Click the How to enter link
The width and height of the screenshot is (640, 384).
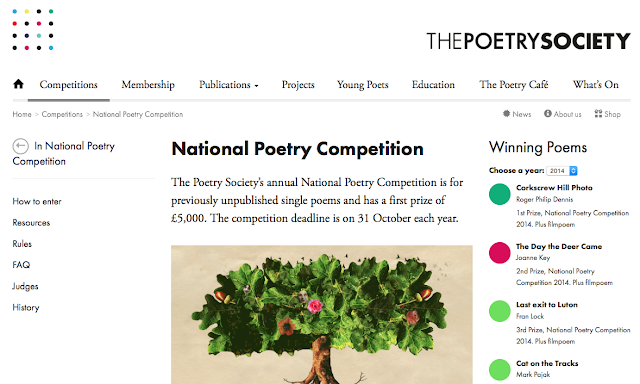pyautogui.click(x=37, y=202)
